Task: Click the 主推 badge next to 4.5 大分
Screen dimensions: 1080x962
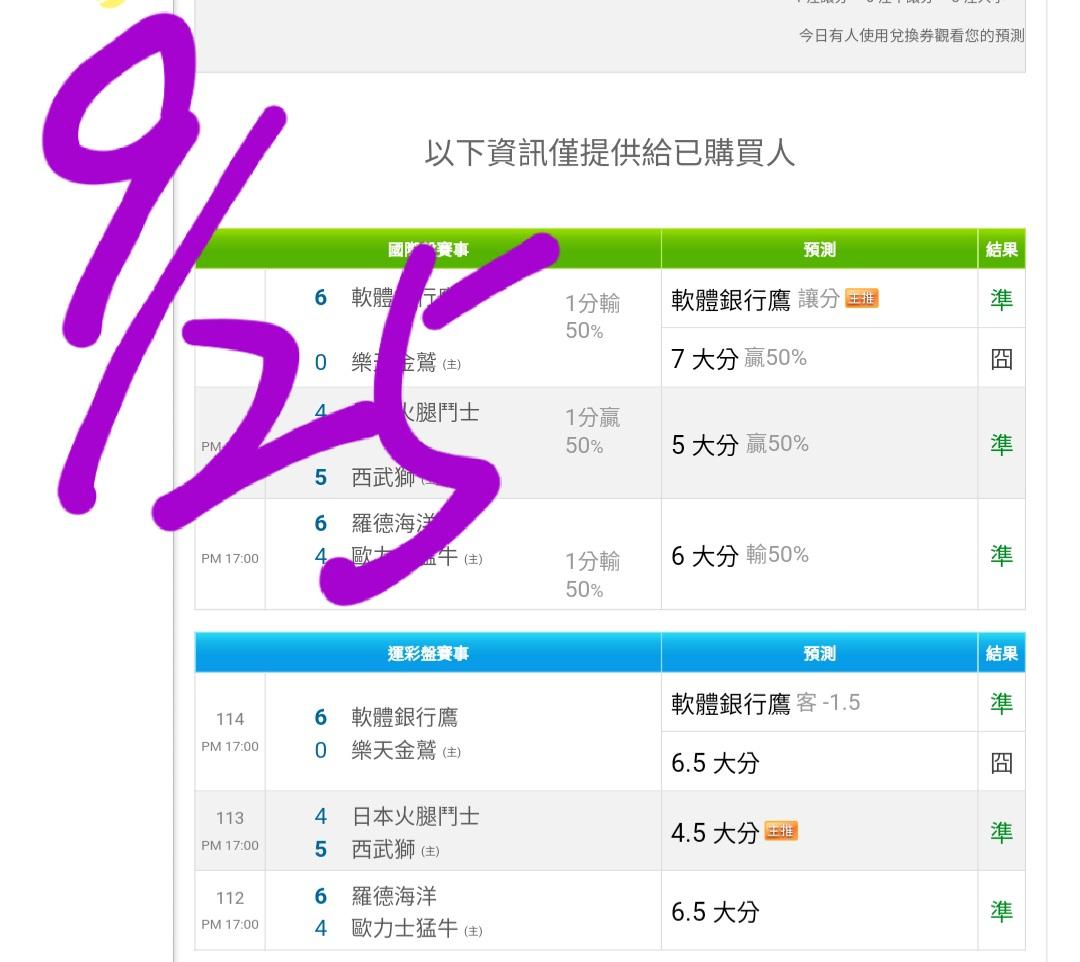Action: click(781, 831)
